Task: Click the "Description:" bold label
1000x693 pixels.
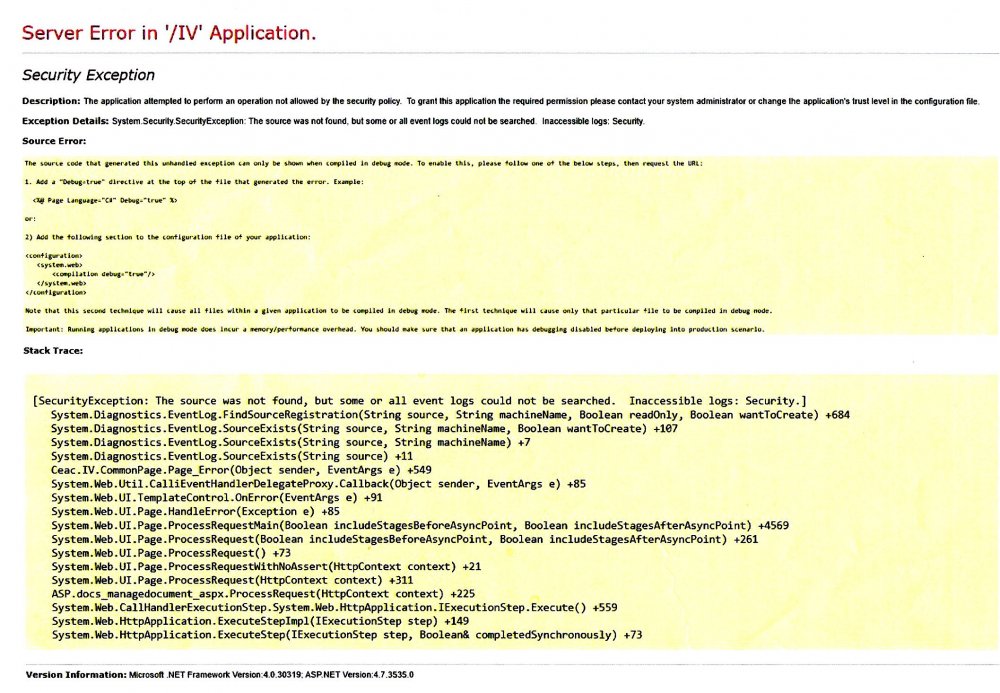Action: pos(51,101)
